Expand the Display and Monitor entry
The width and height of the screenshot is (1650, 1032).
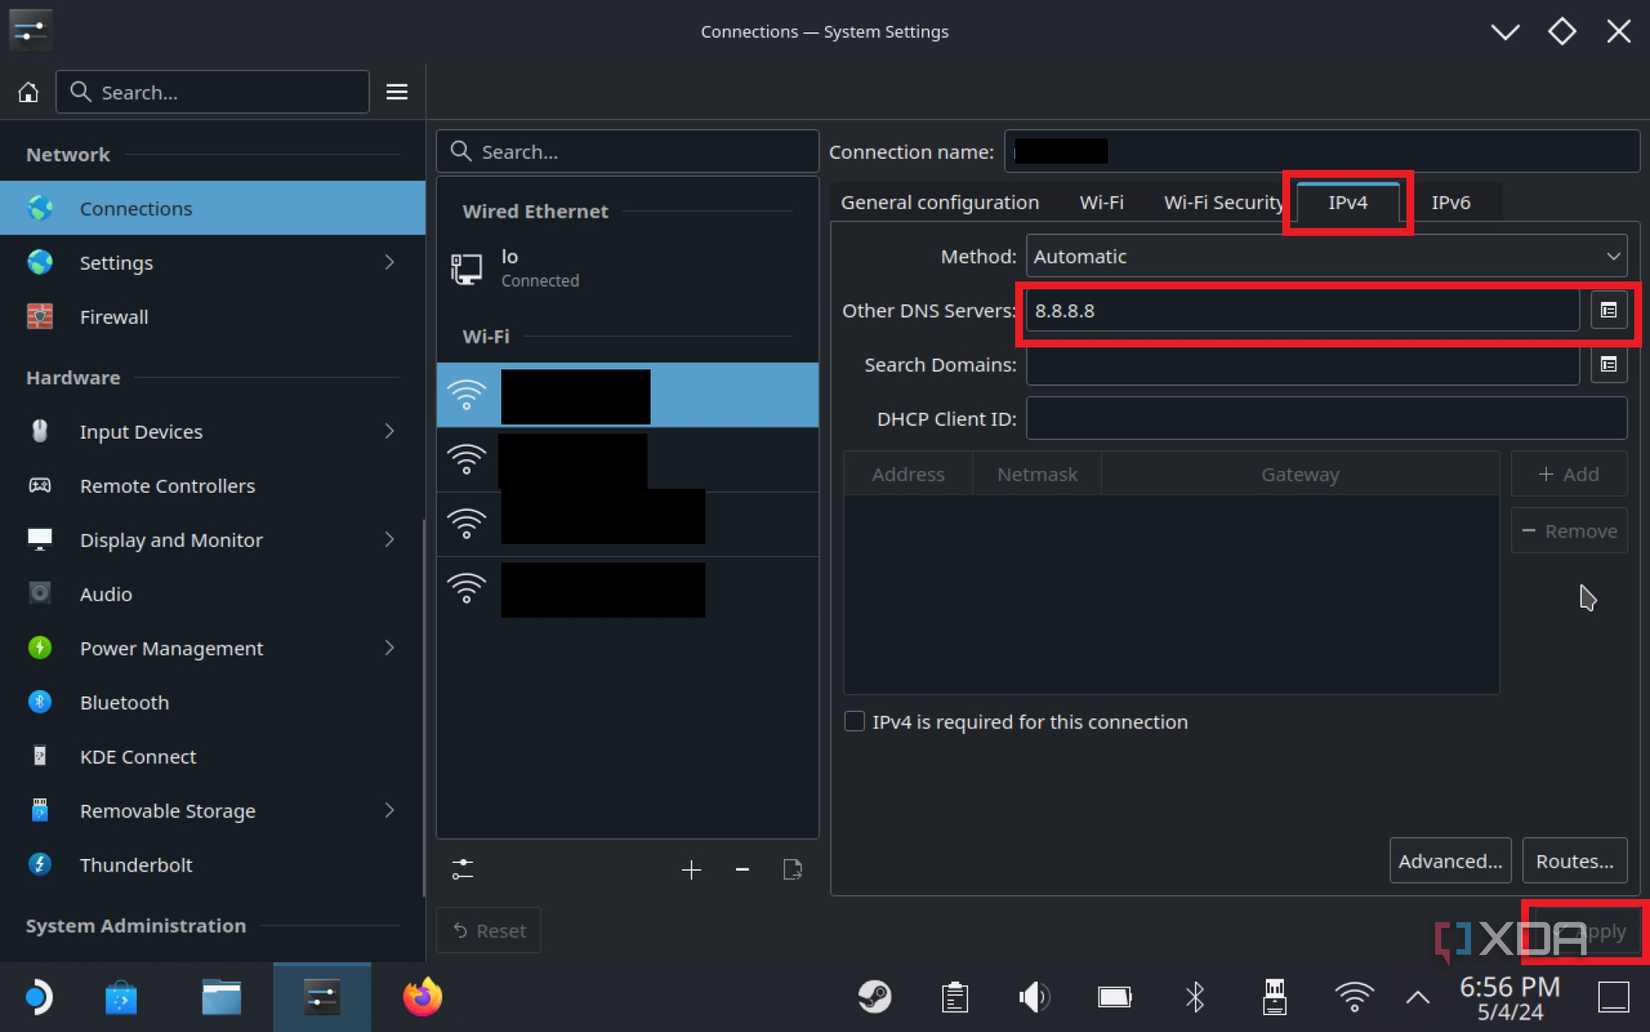[169, 539]
